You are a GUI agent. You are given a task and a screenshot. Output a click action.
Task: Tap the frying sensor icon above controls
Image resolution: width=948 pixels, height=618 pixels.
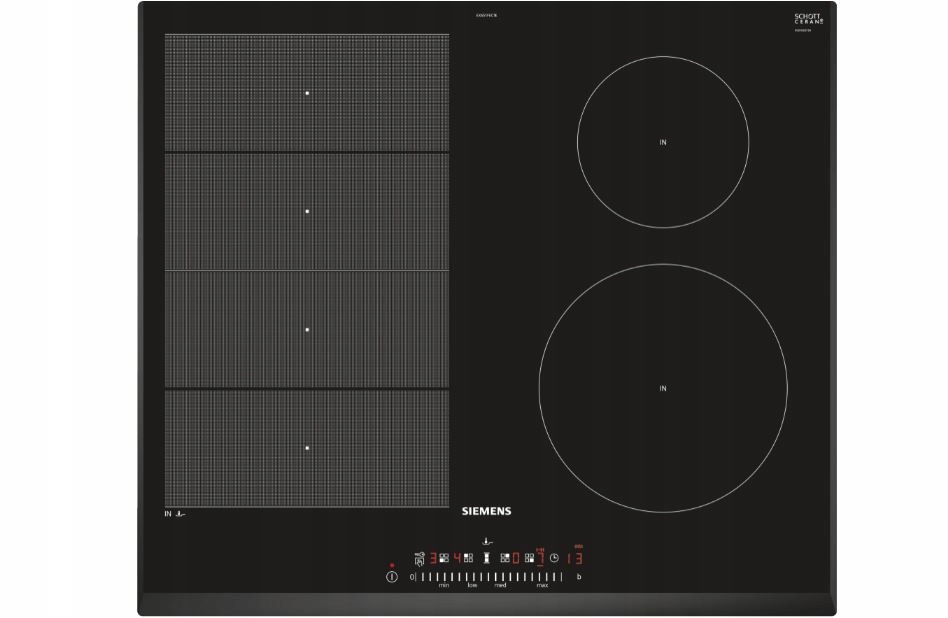point(487,541)
